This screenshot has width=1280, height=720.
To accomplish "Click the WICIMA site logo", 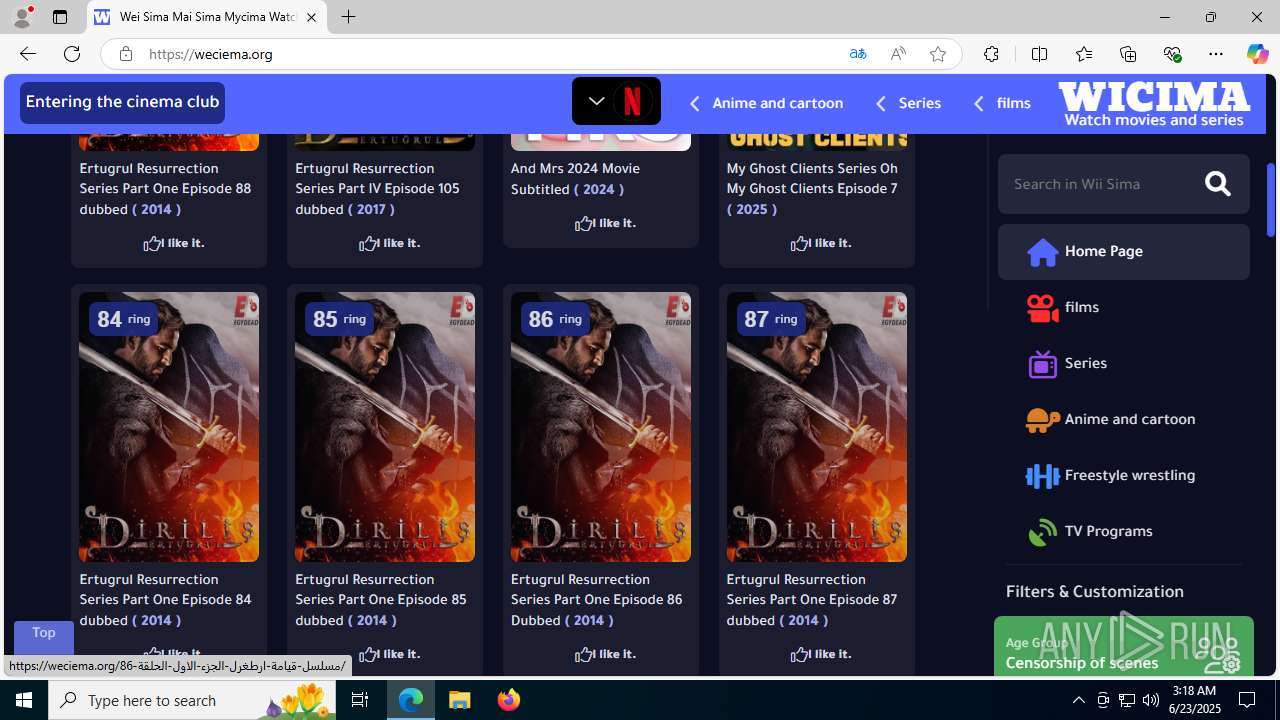I will pos(1154,104).
